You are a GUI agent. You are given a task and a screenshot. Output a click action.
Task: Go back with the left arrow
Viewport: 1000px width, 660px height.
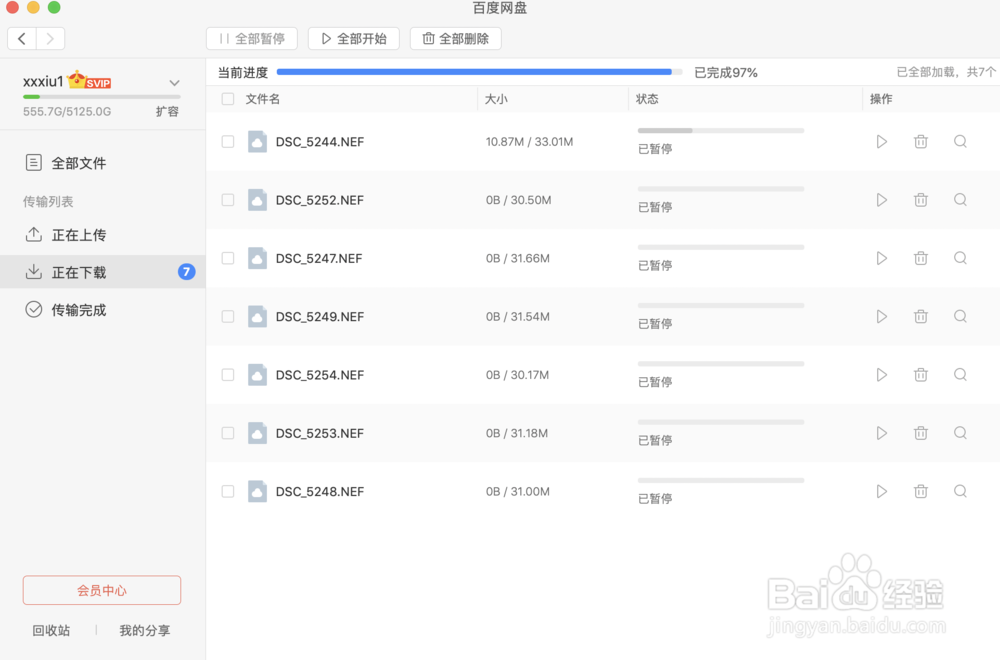[22, 39]
